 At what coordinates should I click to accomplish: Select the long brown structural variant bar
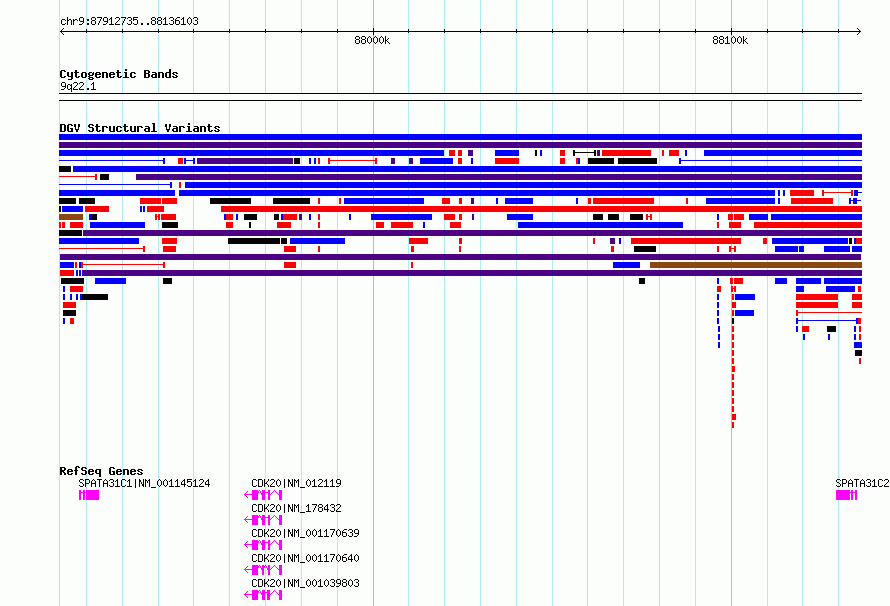point(755,265)
